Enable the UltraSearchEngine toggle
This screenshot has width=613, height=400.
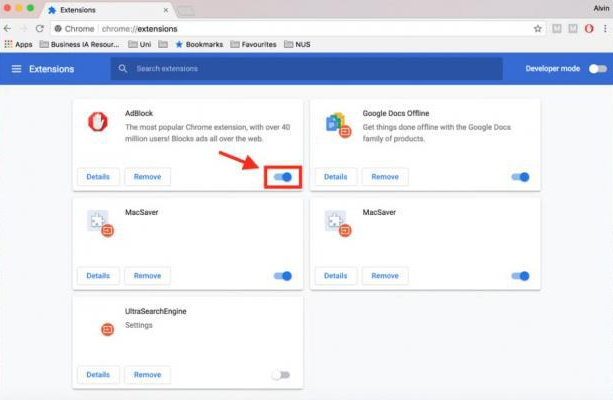[281, 375]
